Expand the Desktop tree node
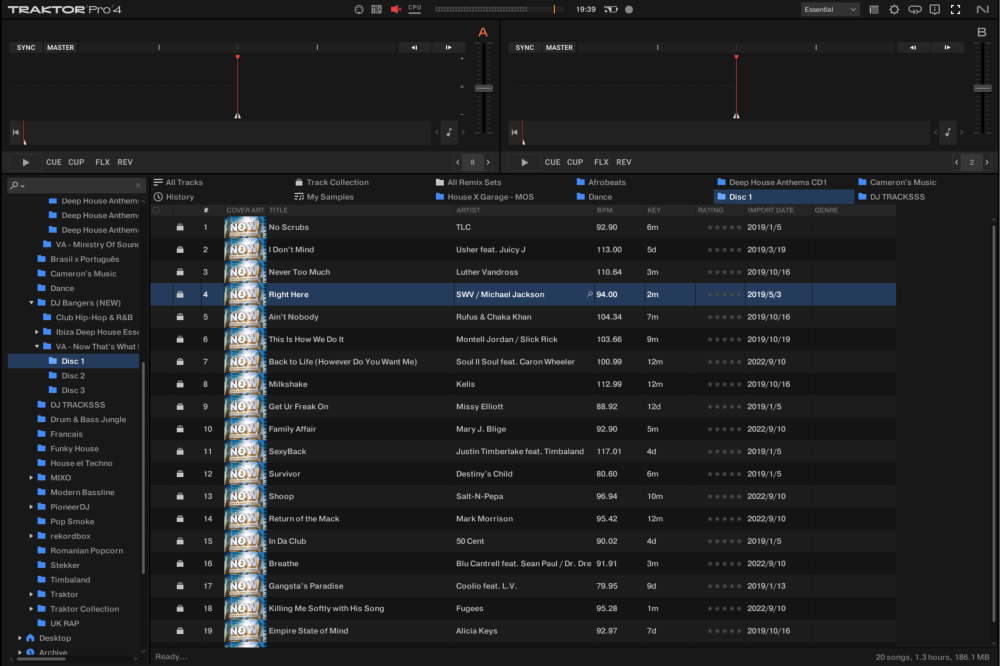 20,638
